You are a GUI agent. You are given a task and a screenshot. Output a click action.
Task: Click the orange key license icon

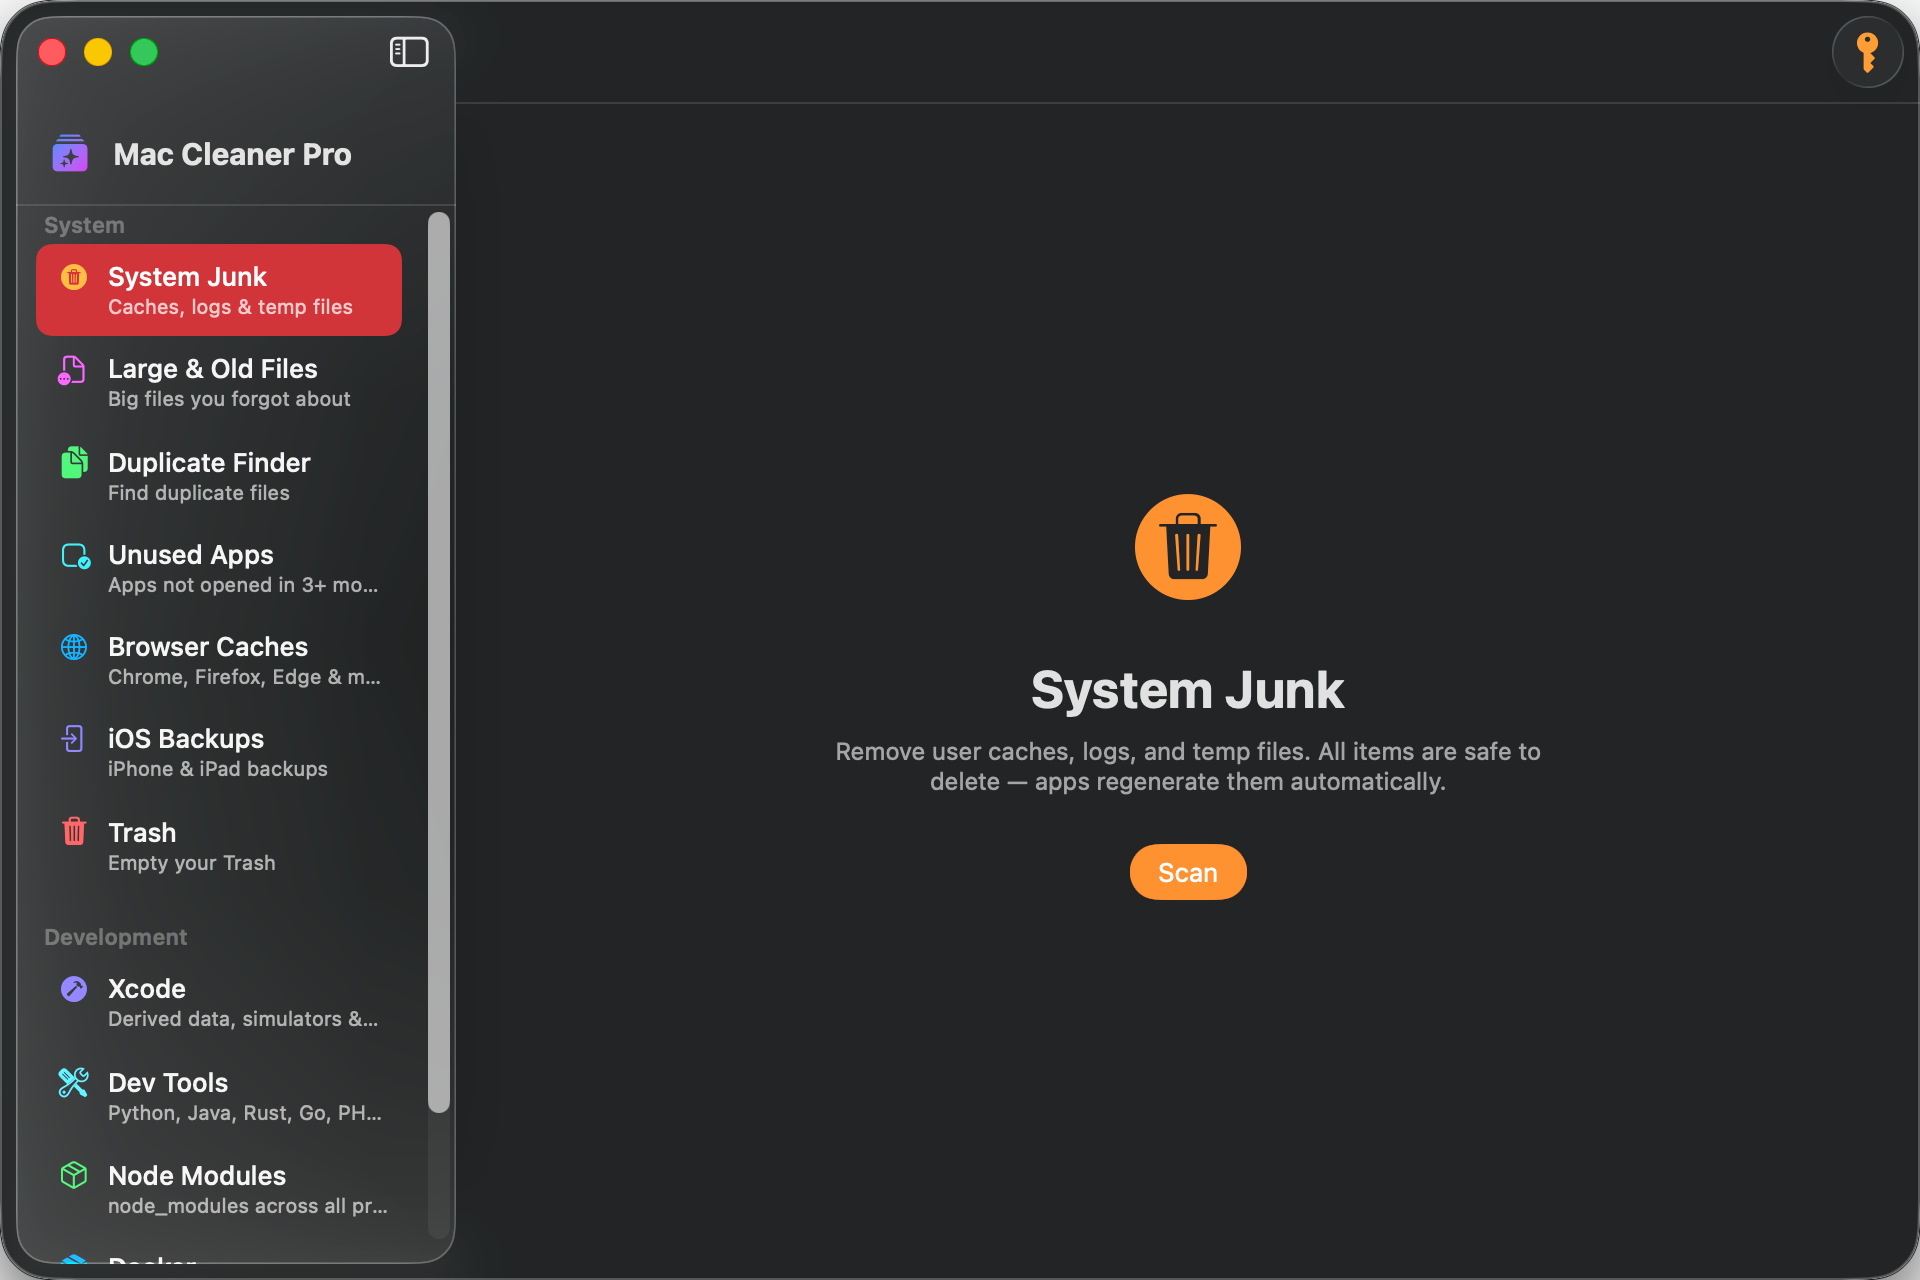pos(1867,52)
